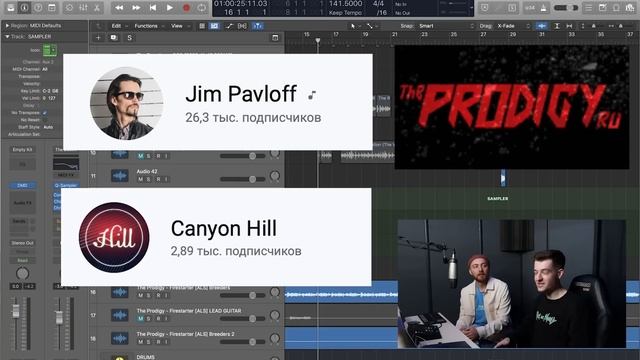This screenshot has width=640, height=360.
Task: Open the Drag X-Fade dropdown
Action: [513, 26]
